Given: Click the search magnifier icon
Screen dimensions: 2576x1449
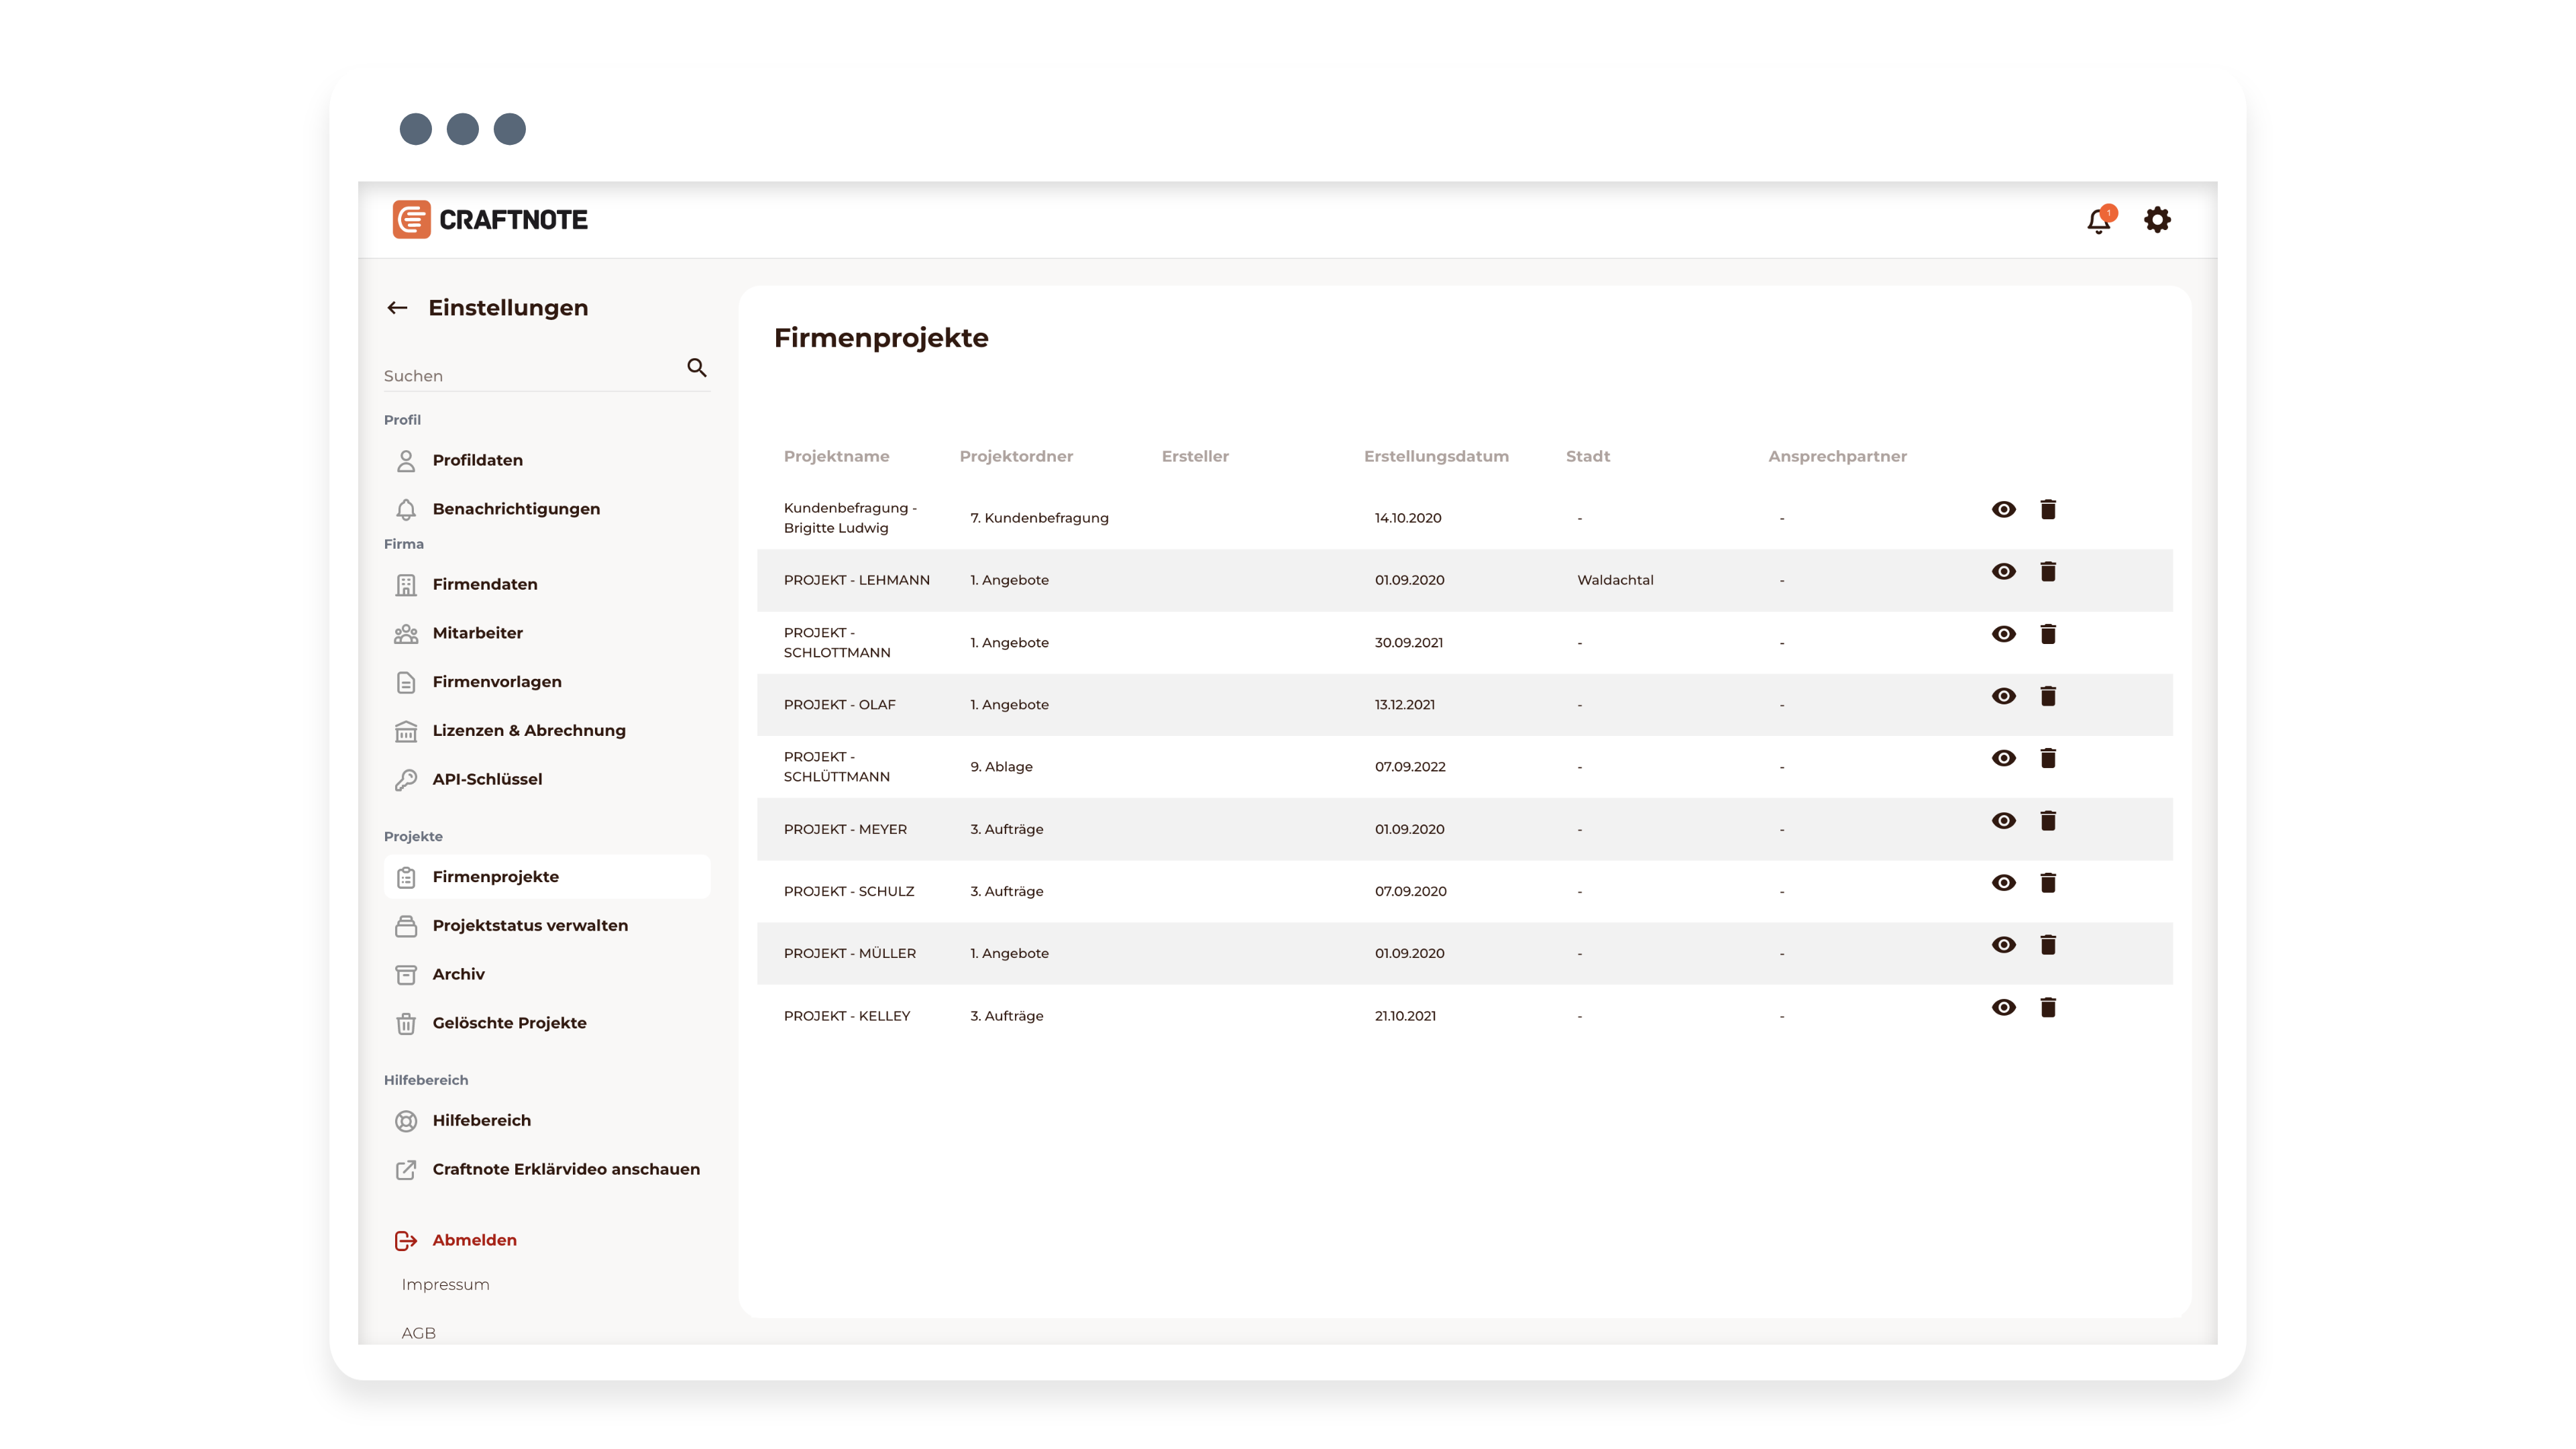Looking at the screenshot, I should [697, 368].
